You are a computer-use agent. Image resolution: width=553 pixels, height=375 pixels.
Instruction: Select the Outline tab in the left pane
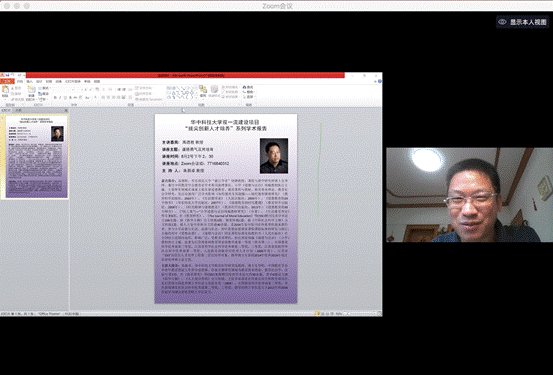[18, 110]
